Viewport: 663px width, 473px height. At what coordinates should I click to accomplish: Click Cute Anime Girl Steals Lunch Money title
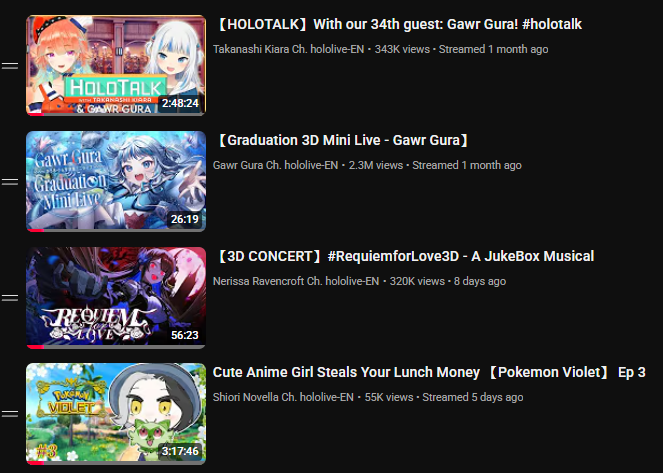[x=429, y=372]
